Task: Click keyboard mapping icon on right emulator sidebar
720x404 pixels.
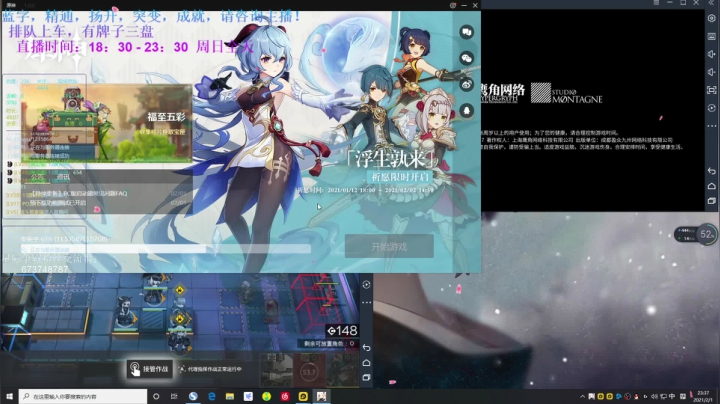Action: pyautogui.click(x=712, y=36)
